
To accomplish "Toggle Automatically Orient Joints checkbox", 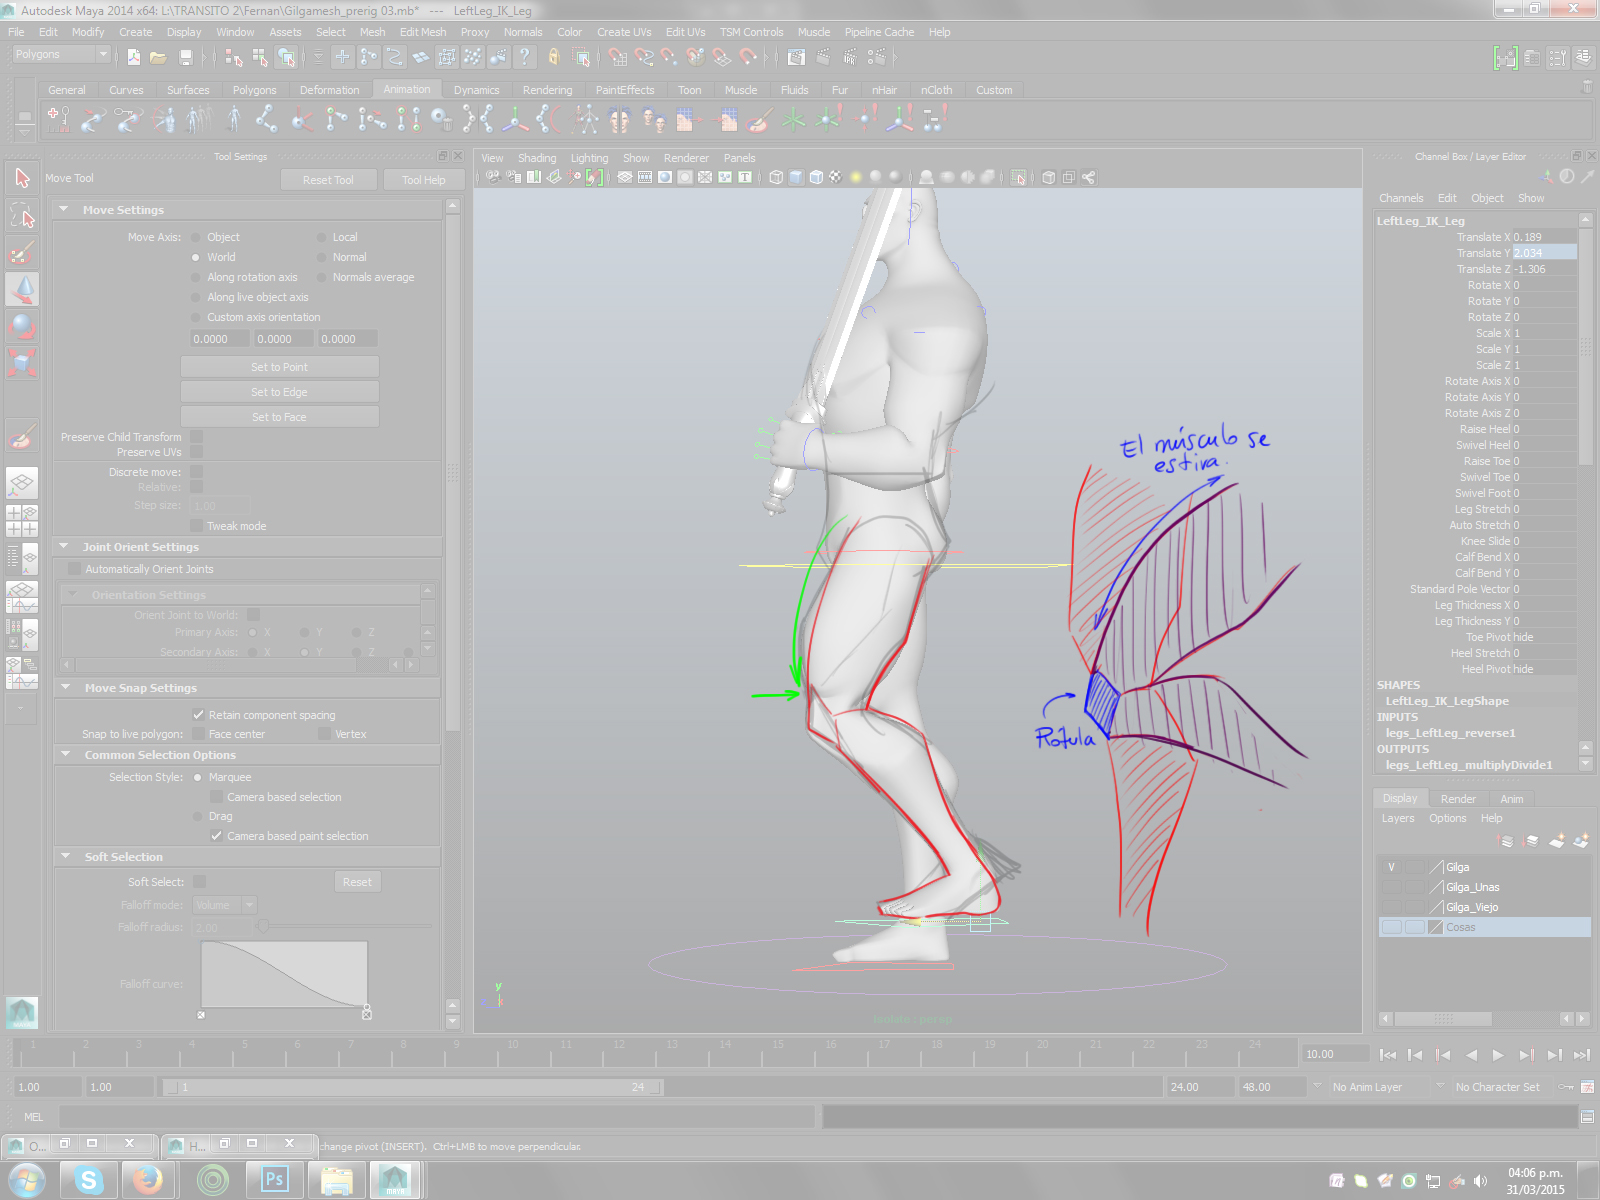I will (x=74, y=569).
